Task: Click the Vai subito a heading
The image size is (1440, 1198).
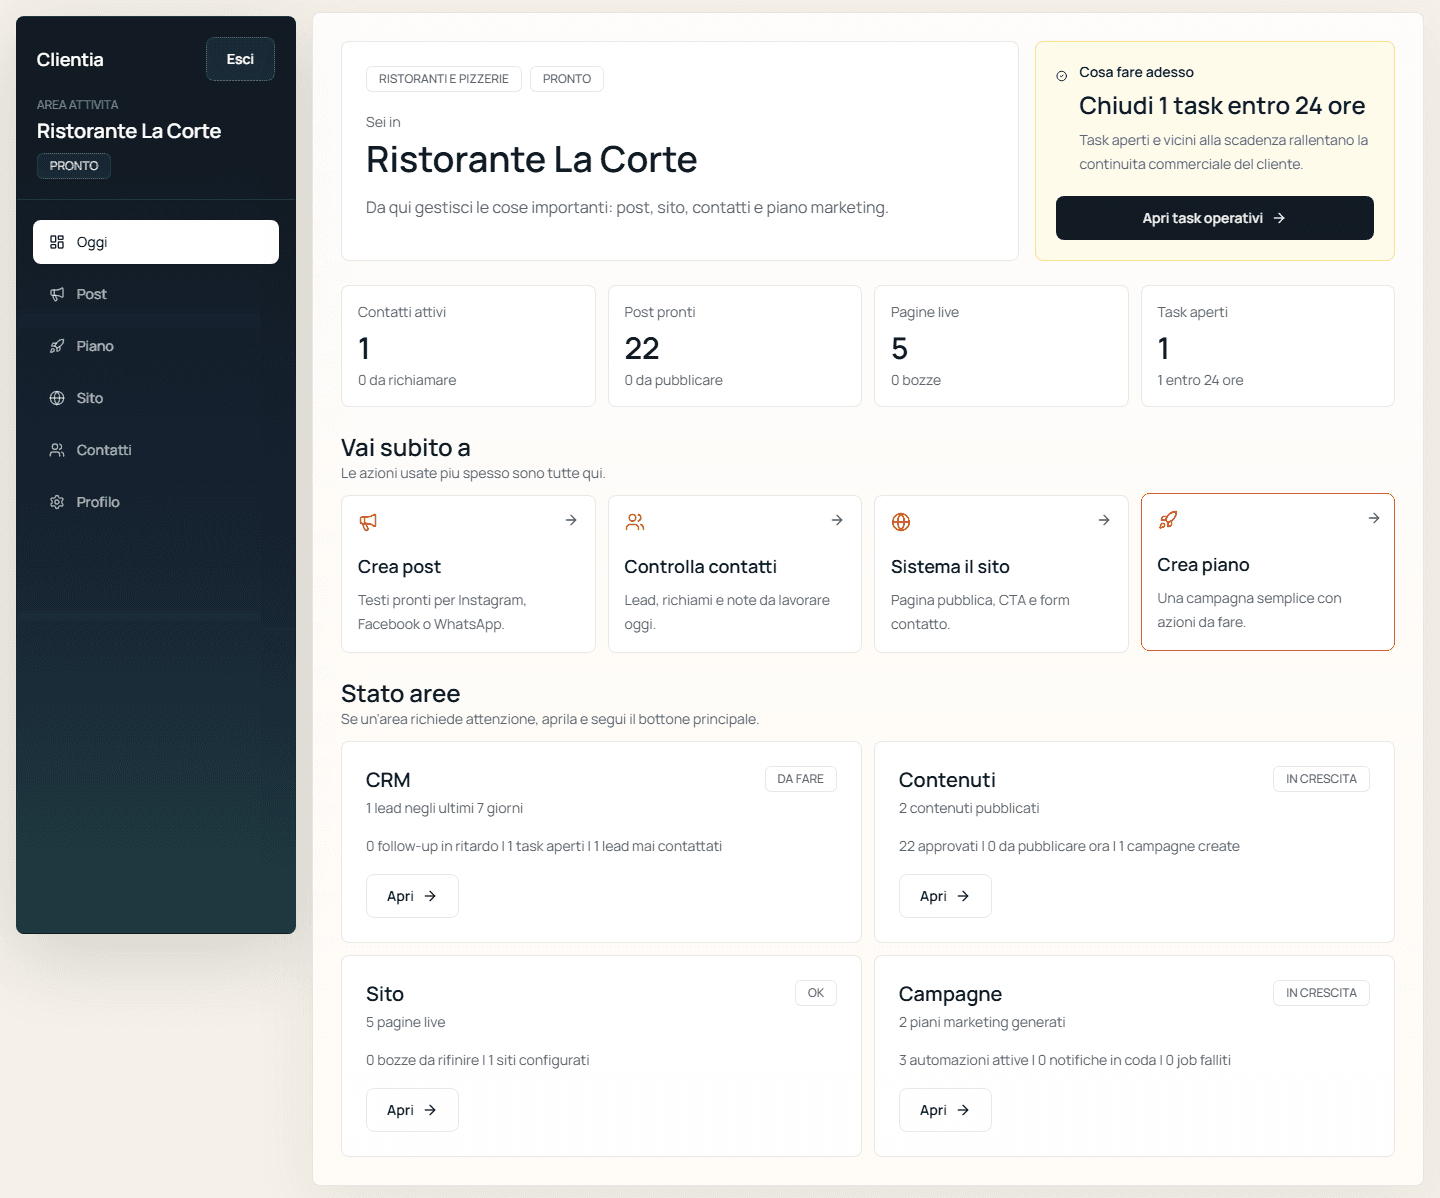Action: click(405, 448)
